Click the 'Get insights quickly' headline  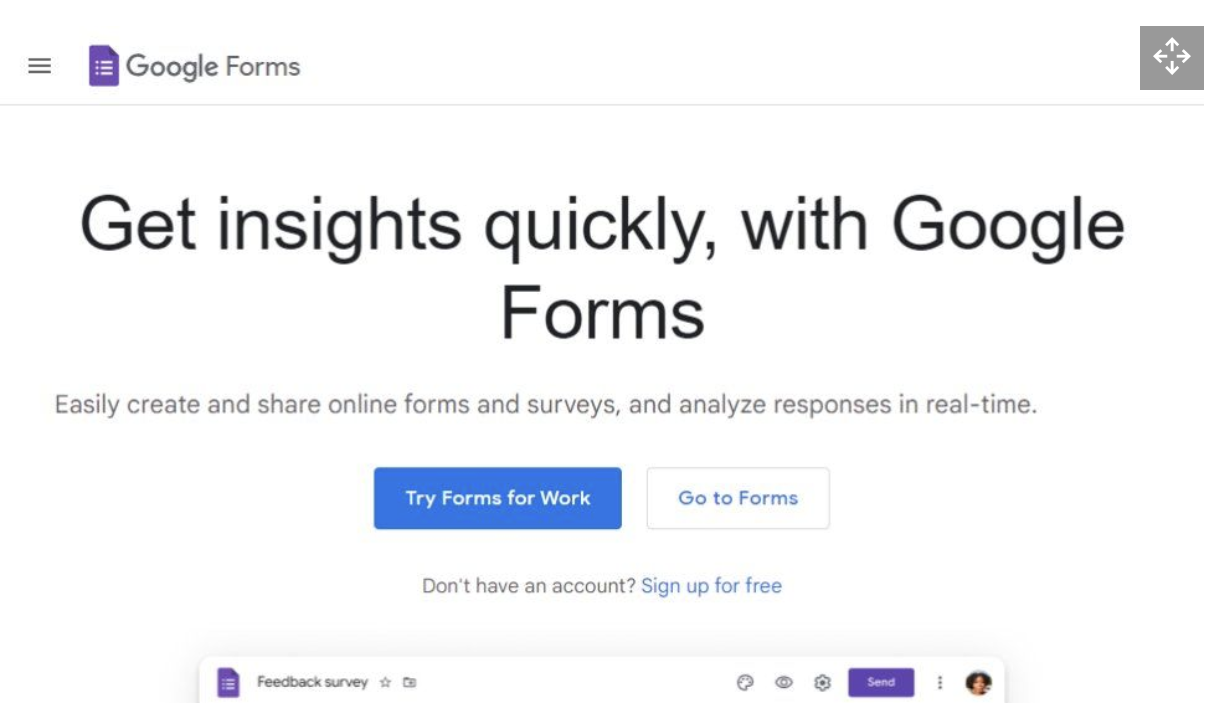602,267
